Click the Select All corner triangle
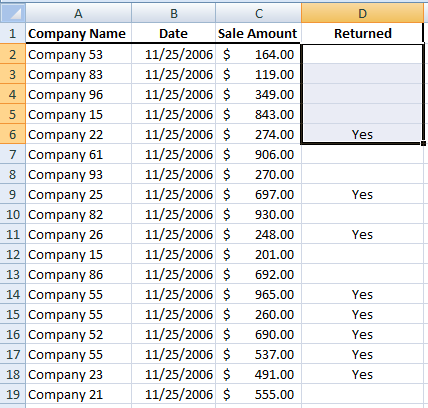The height and width of the screenshot is (408, 428). click(x=13, y=13)
